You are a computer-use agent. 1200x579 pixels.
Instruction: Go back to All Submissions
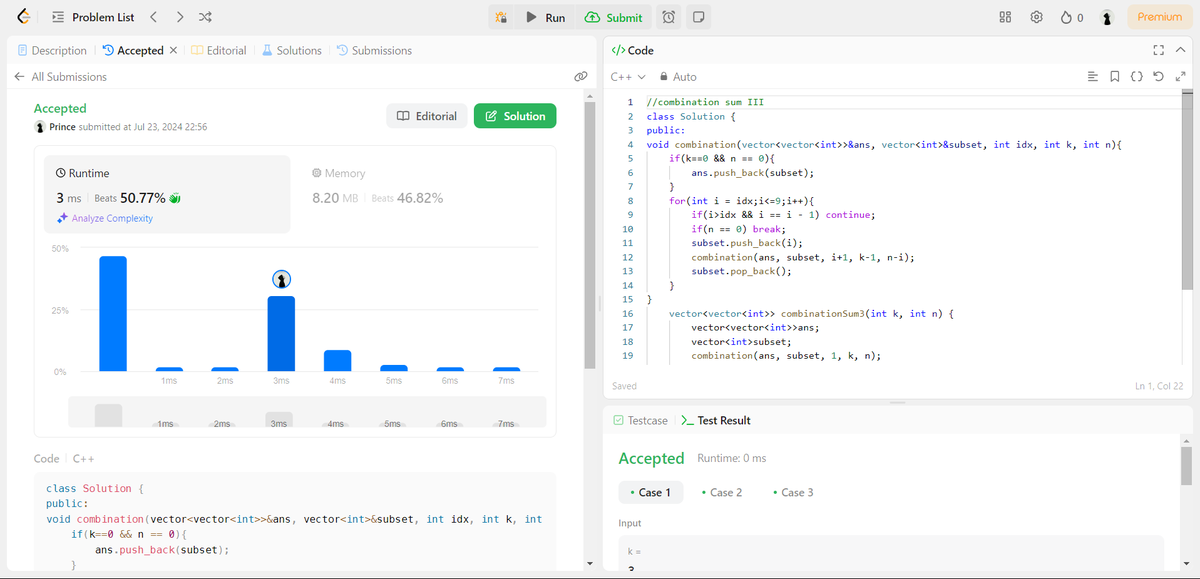coord(60,77)
